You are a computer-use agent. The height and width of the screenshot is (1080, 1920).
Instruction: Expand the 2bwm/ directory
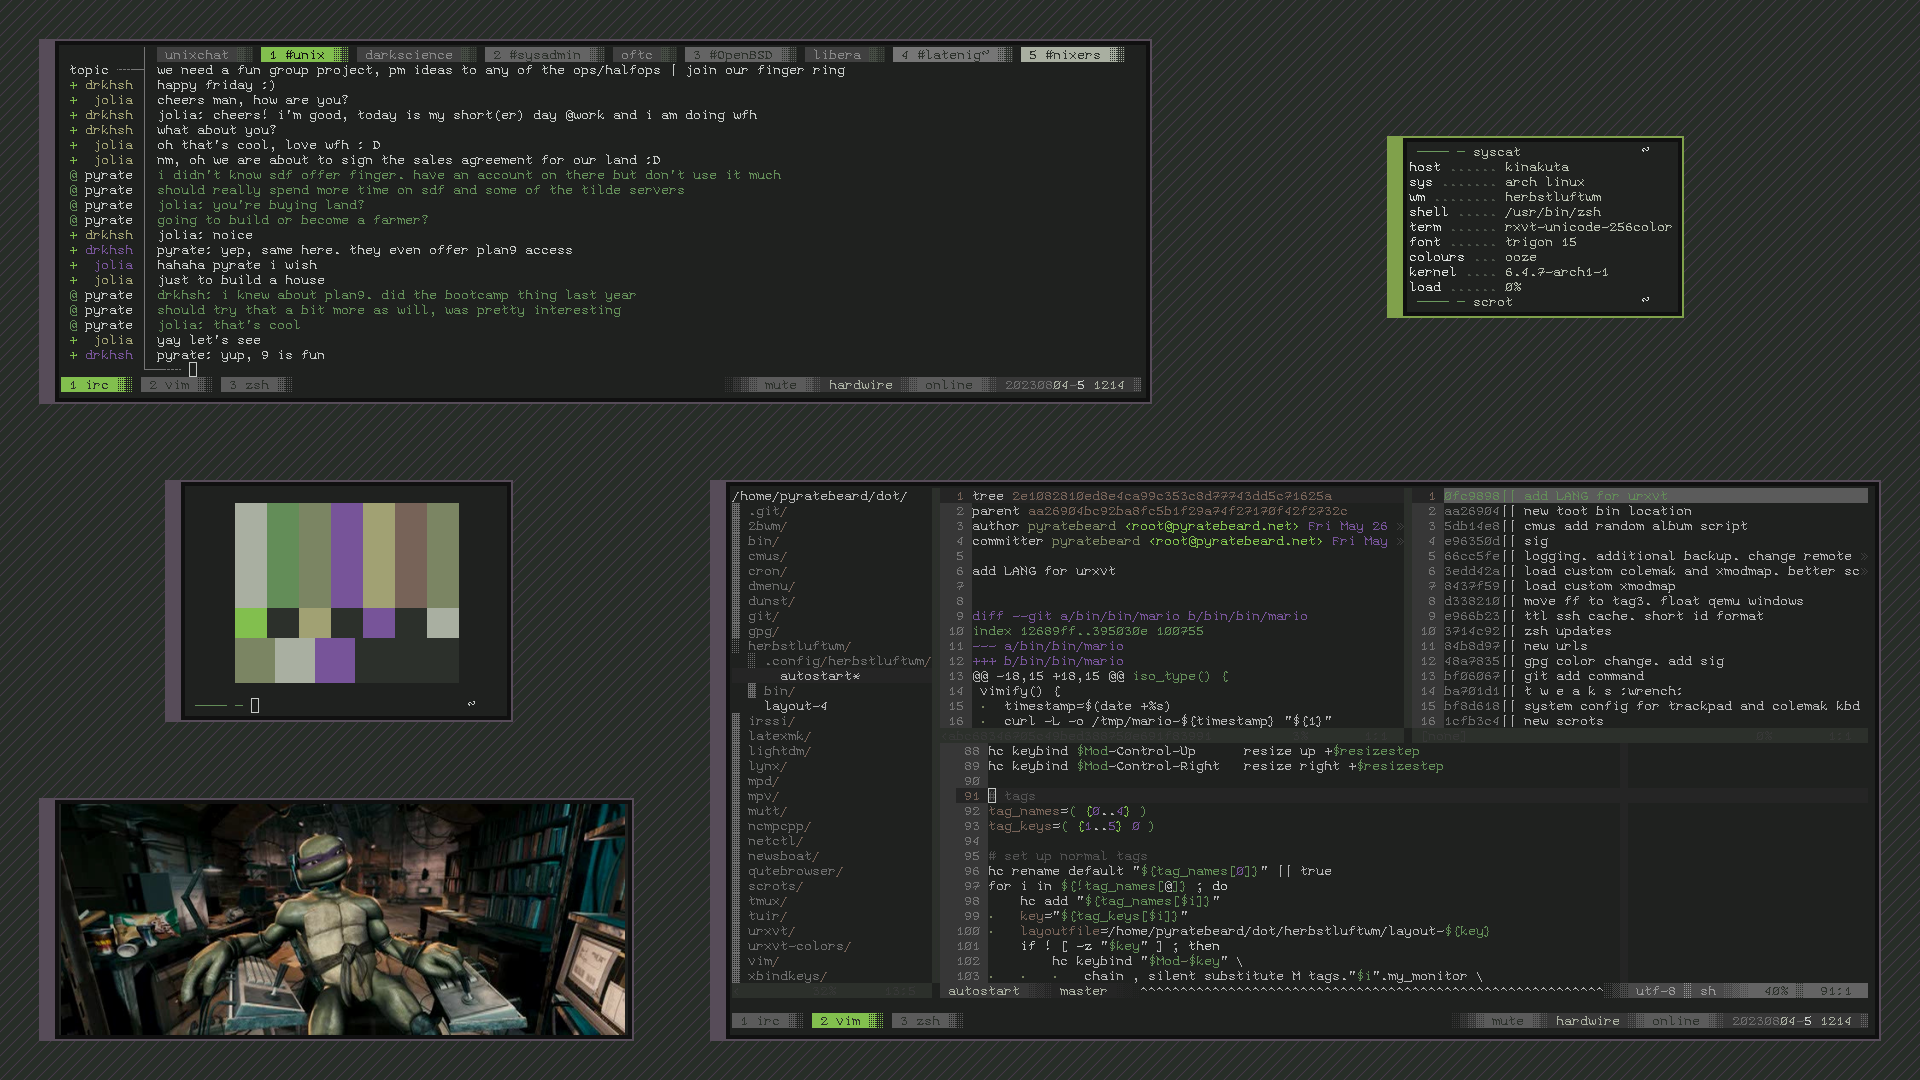767,526
